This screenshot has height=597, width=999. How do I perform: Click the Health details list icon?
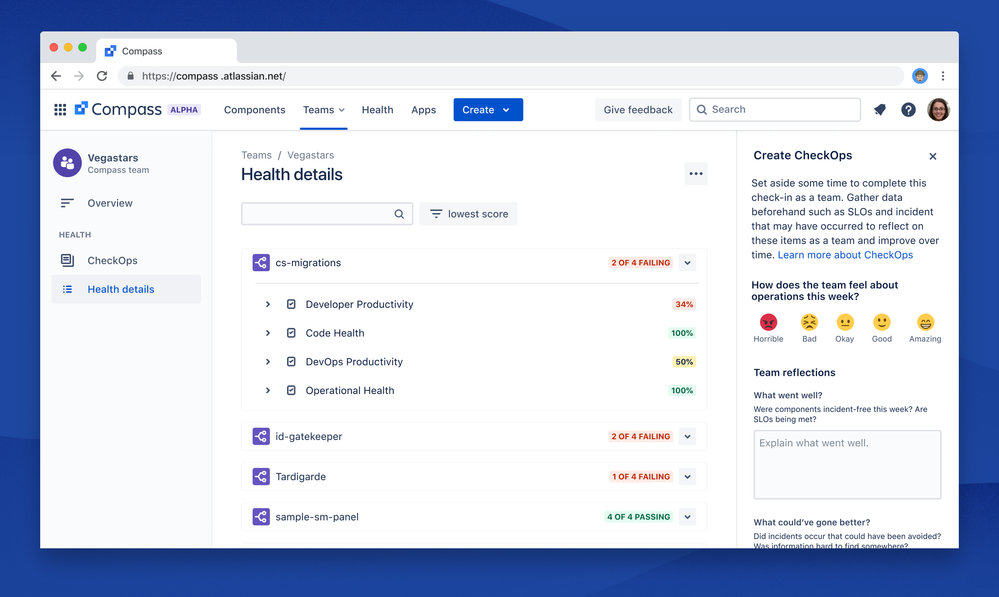(67, 289)
